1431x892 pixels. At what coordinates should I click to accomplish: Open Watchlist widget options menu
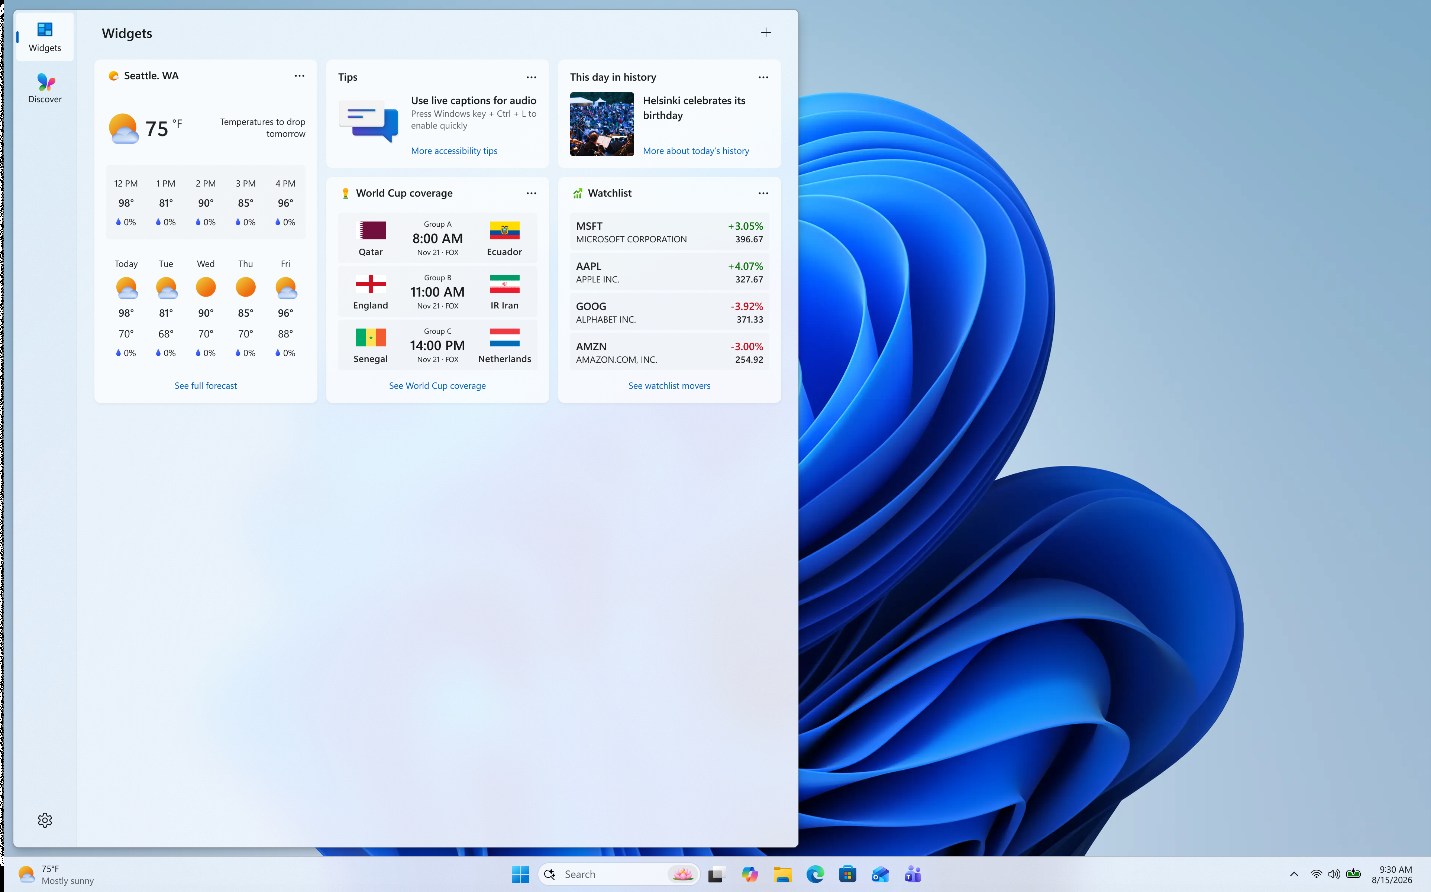(763, 193)
